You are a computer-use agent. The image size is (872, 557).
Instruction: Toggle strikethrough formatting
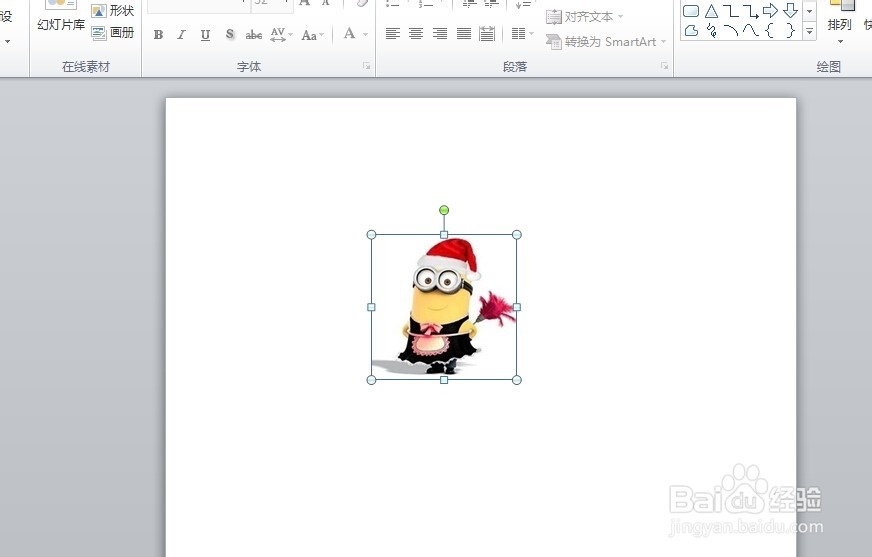[254, 34]
